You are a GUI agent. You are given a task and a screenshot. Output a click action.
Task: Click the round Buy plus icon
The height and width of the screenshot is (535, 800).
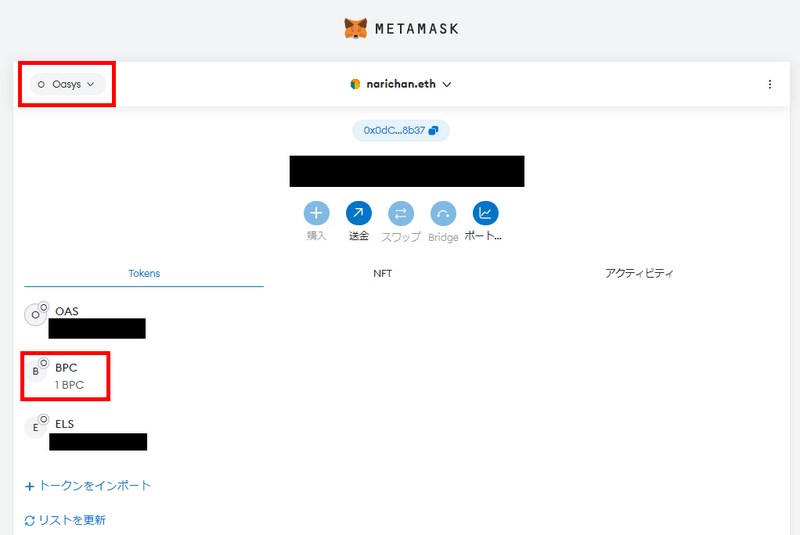pos(316,213)
